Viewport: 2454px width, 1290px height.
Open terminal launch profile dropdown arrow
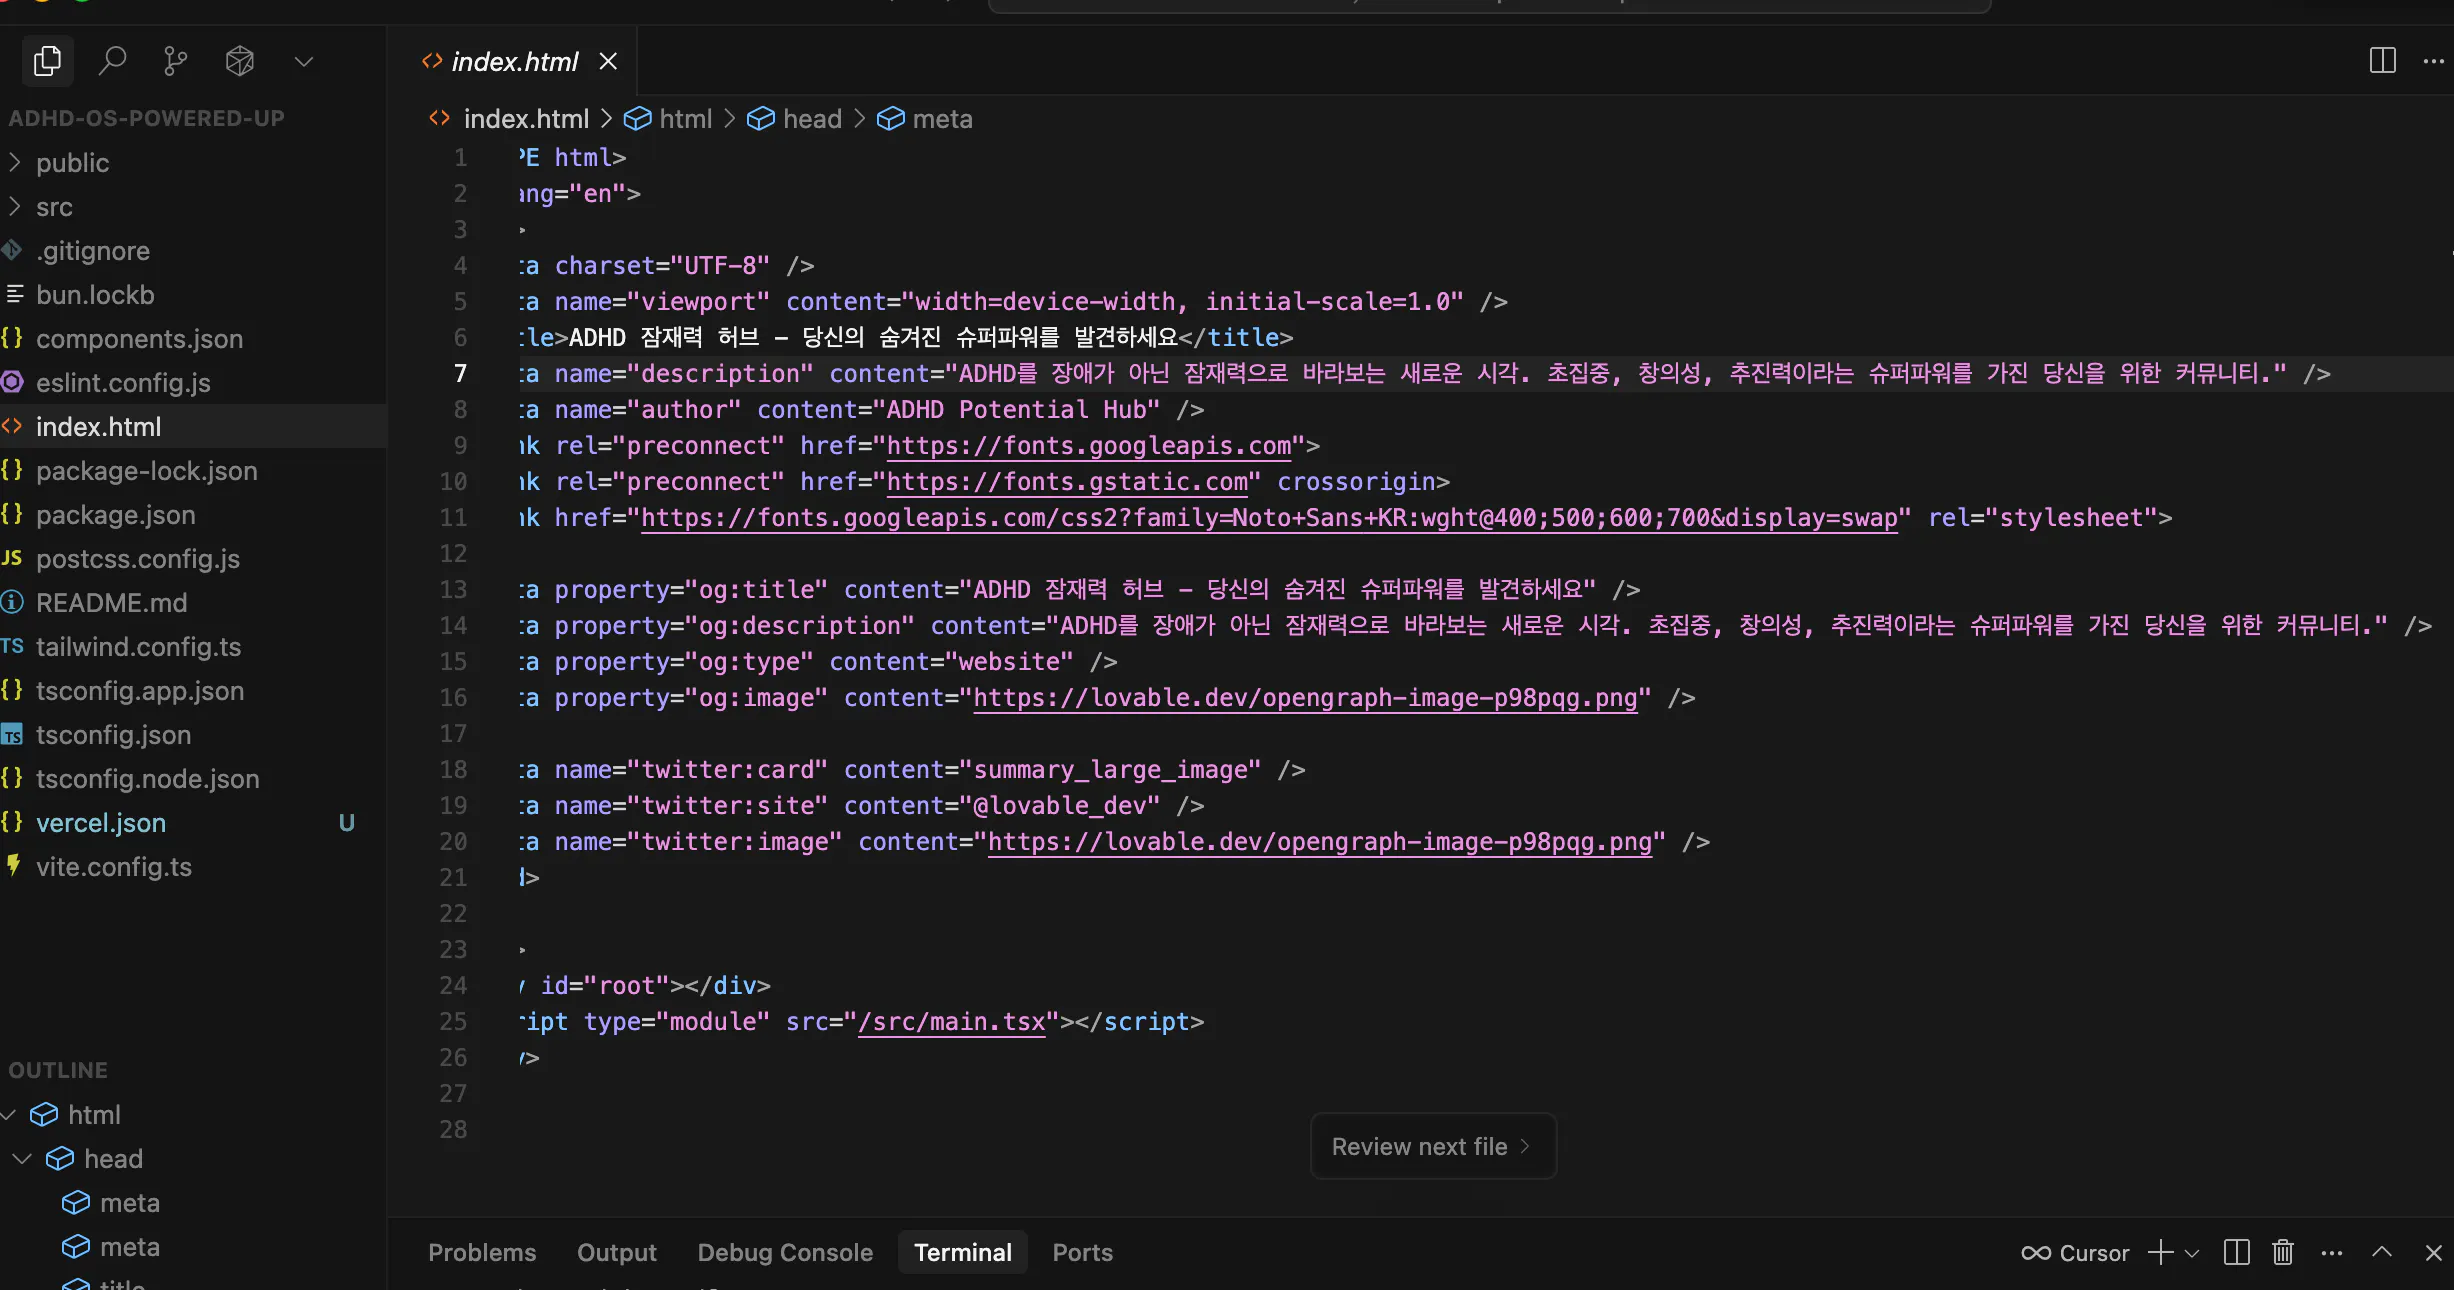(x=2192, y=1253)
